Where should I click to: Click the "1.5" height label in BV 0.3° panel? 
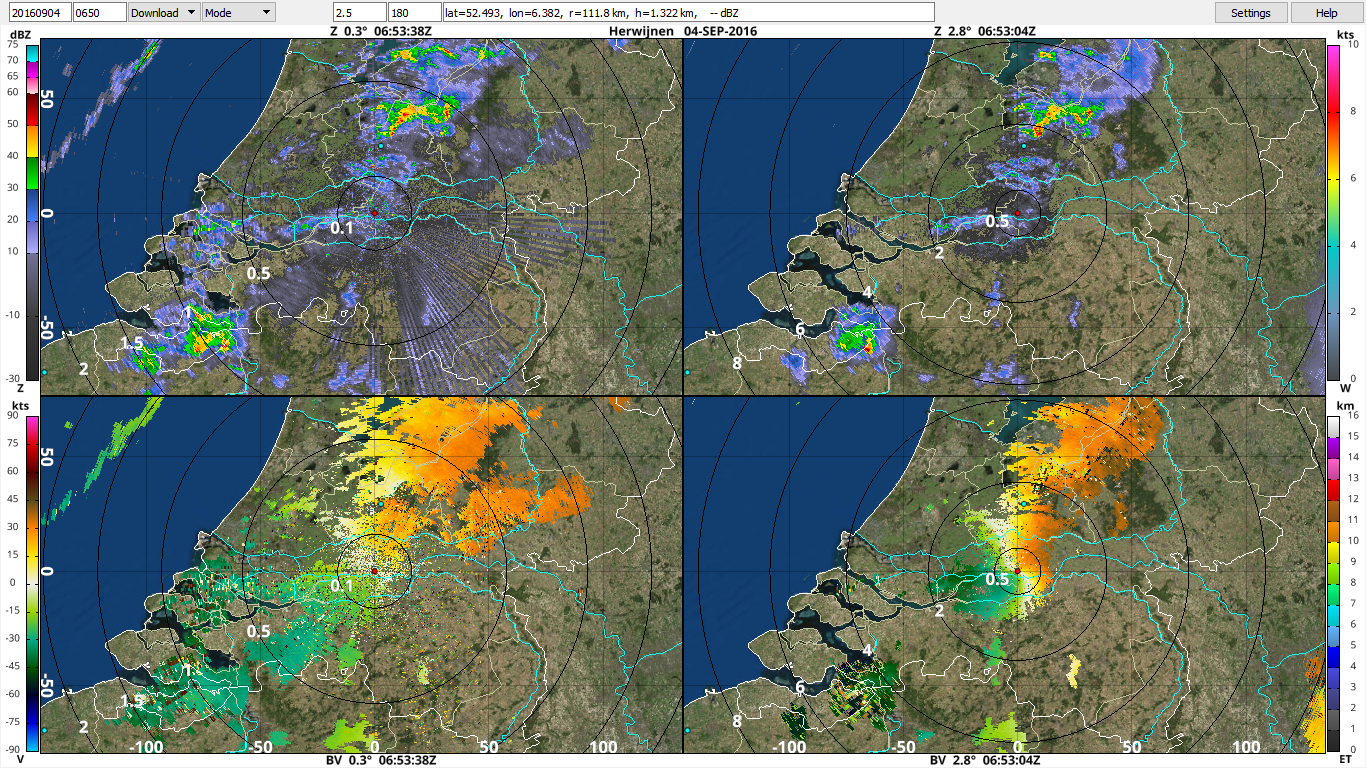pos(132,701)
